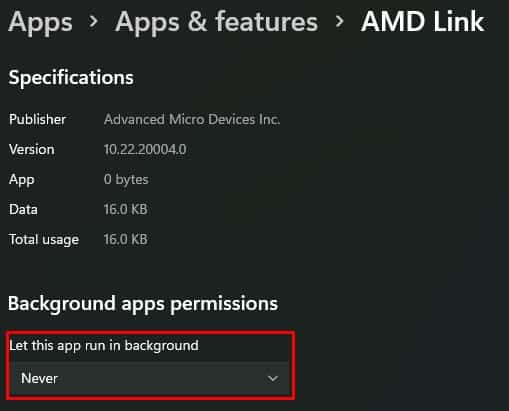Click Background apps permissions heading
The width and height of the screenshot is (509, 411).
coord(143,304)
